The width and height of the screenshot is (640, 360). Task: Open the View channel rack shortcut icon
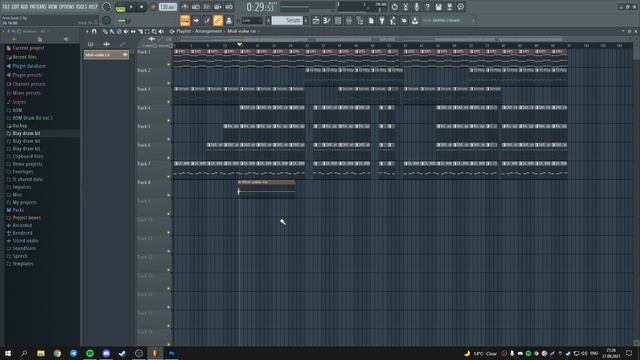point(338,20)
